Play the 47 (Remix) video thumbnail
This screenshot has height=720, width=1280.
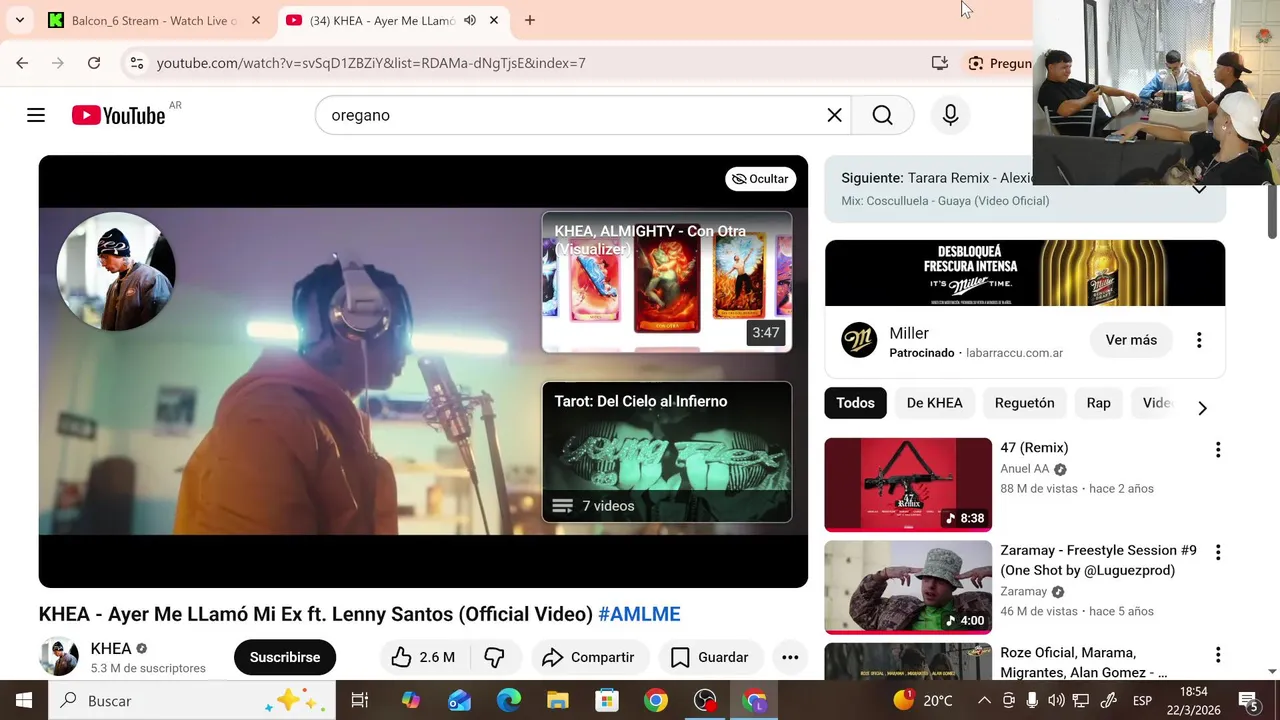tap(908, 485)
